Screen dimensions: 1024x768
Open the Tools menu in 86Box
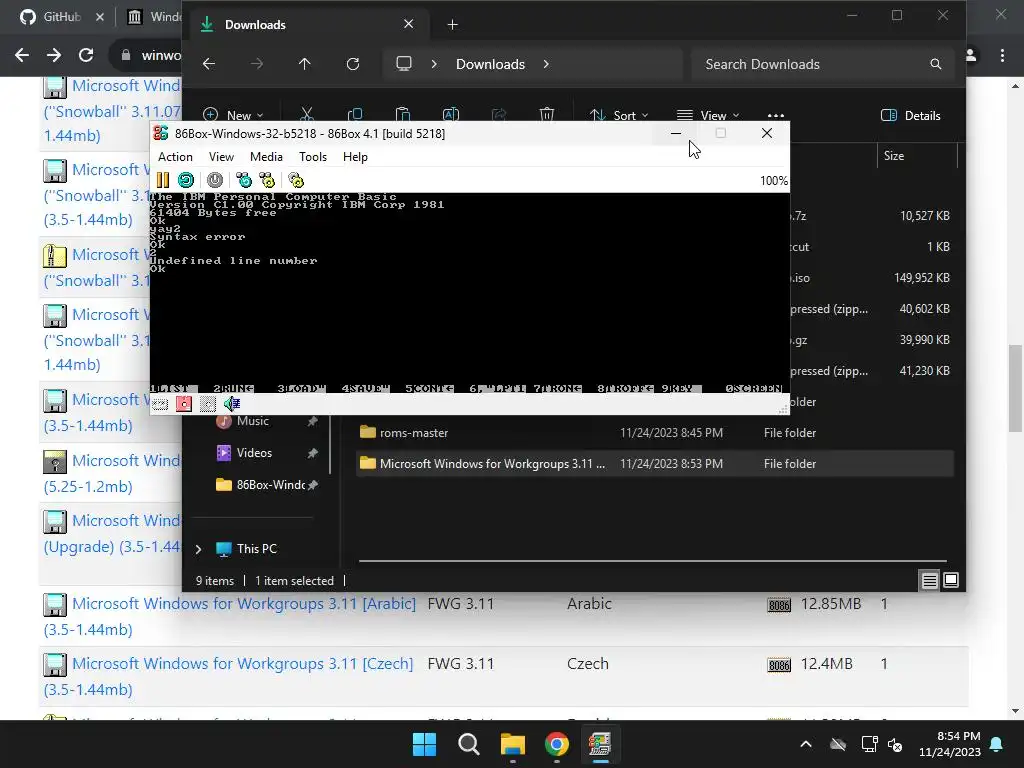pyautogui.click(x=313, y=157)
